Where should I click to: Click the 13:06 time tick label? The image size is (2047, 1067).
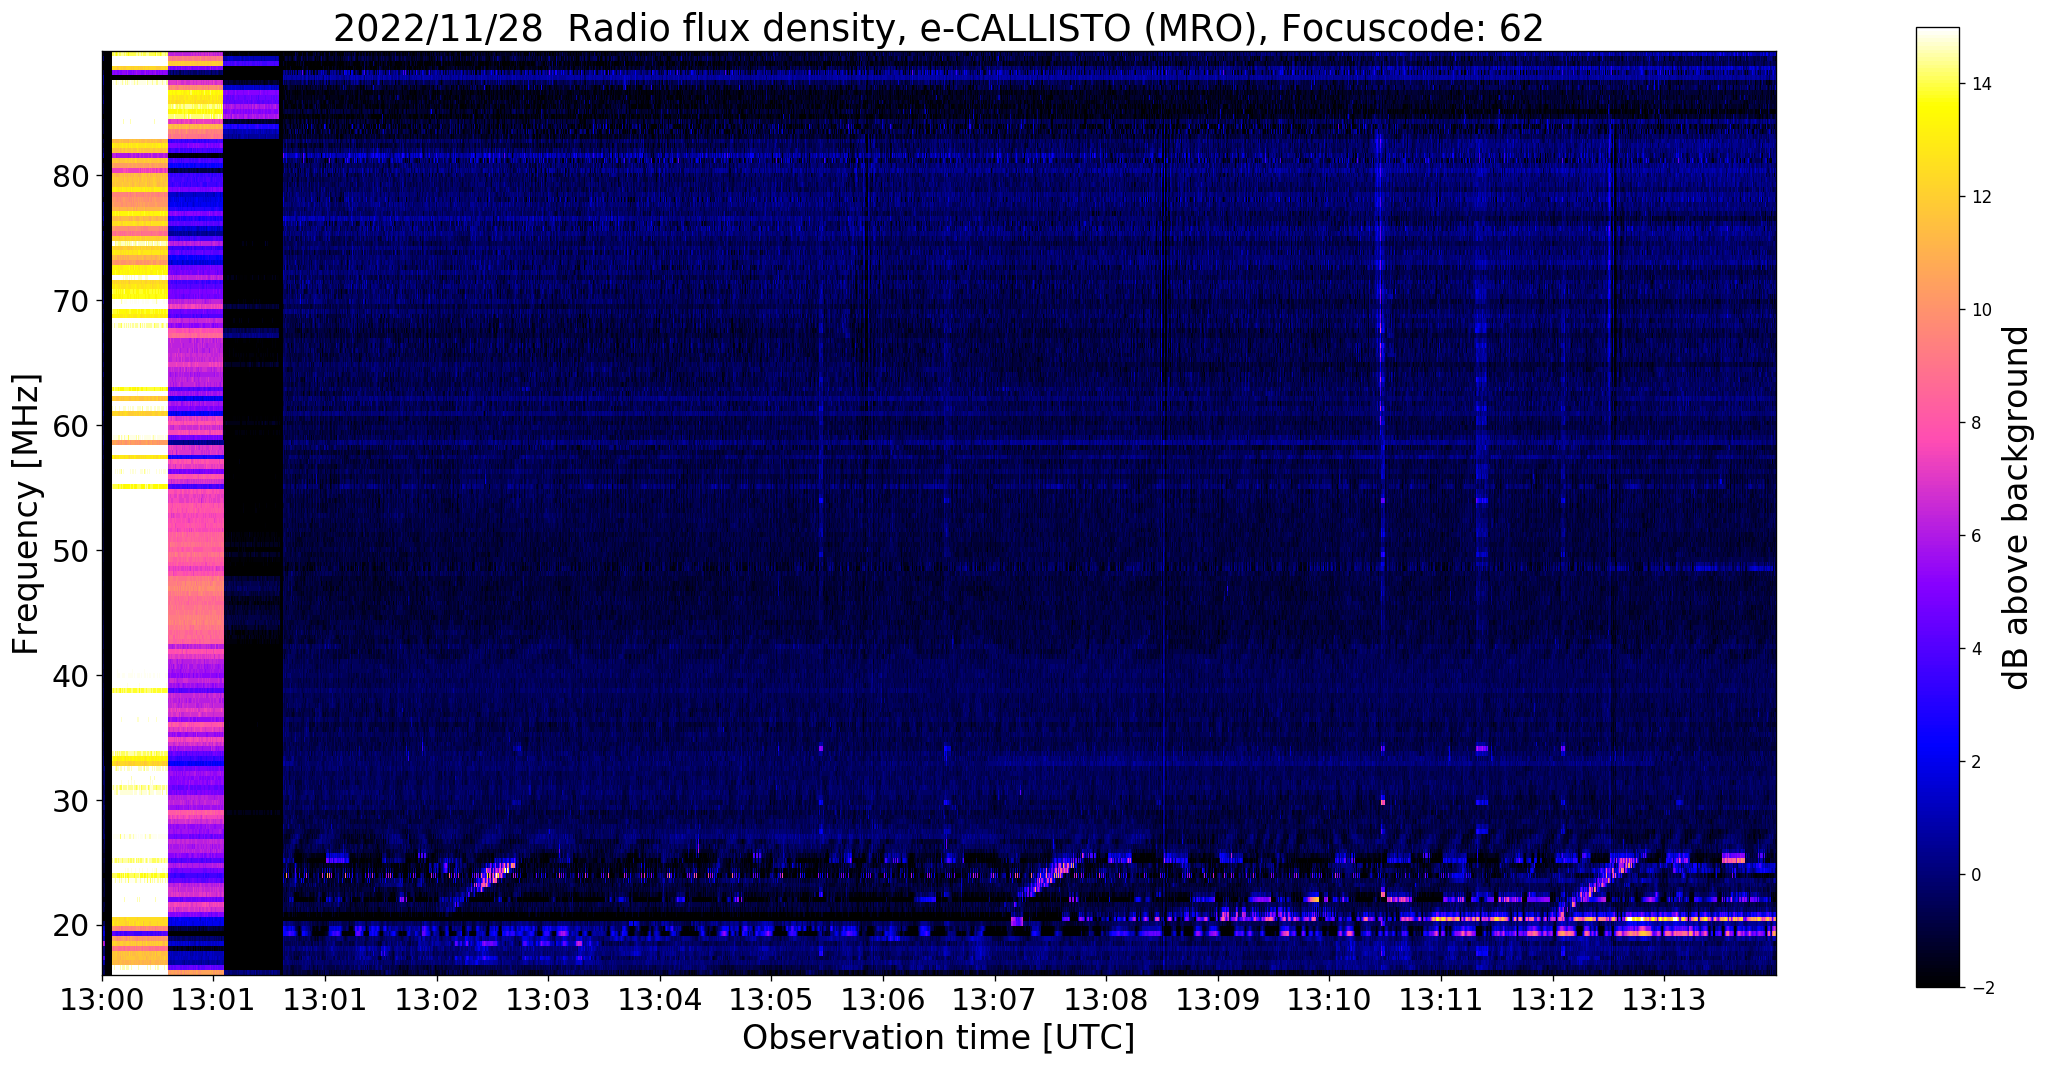pos(883,999)
